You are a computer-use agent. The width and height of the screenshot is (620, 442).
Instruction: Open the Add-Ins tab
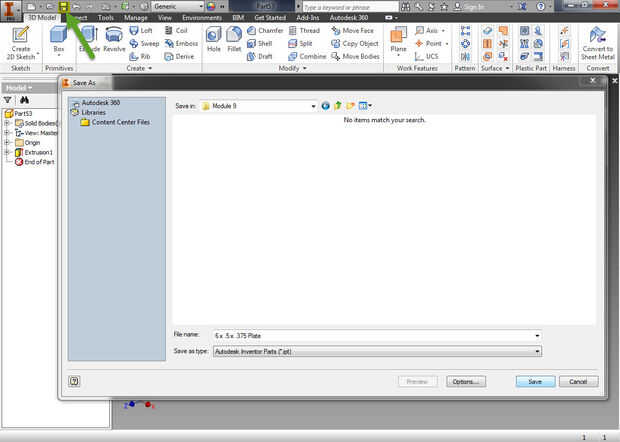308,18
